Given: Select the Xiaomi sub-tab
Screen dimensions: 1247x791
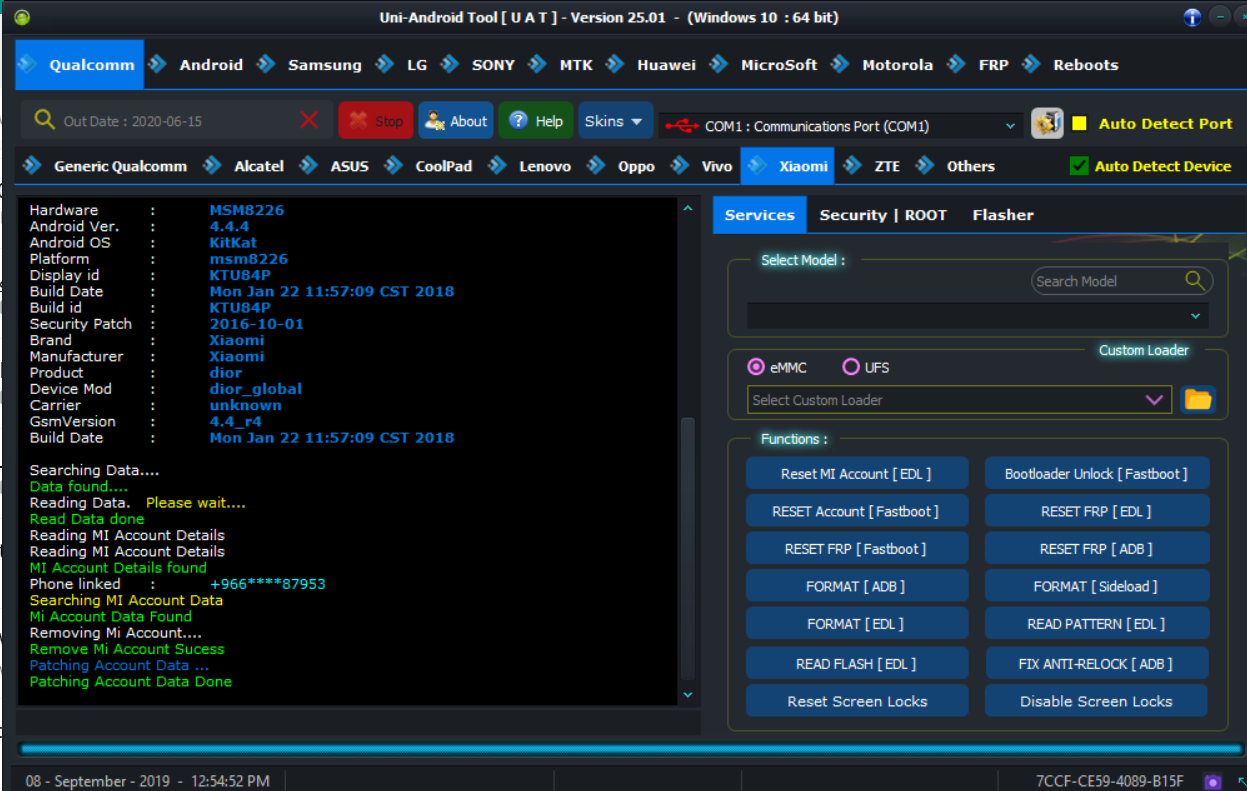Looking at the screenshot, I should (x=788, y=166).
